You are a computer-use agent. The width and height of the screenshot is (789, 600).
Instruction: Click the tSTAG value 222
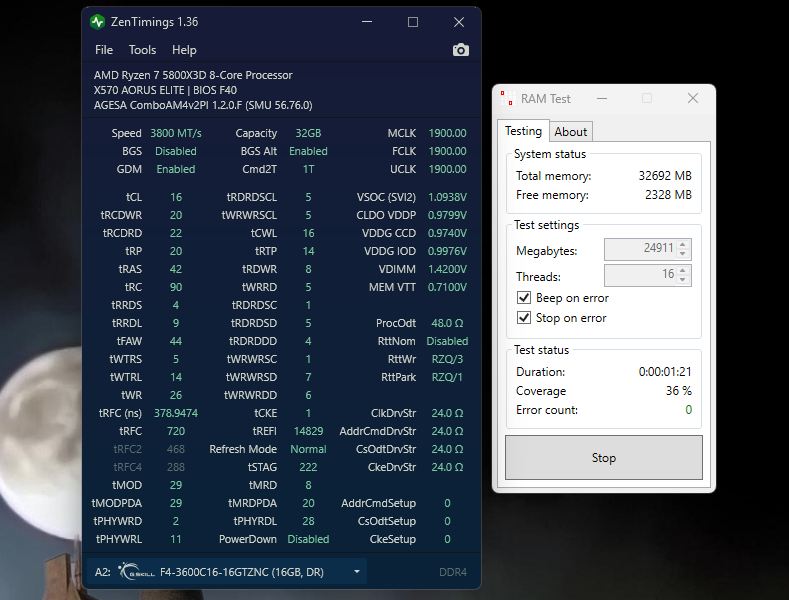308,467
